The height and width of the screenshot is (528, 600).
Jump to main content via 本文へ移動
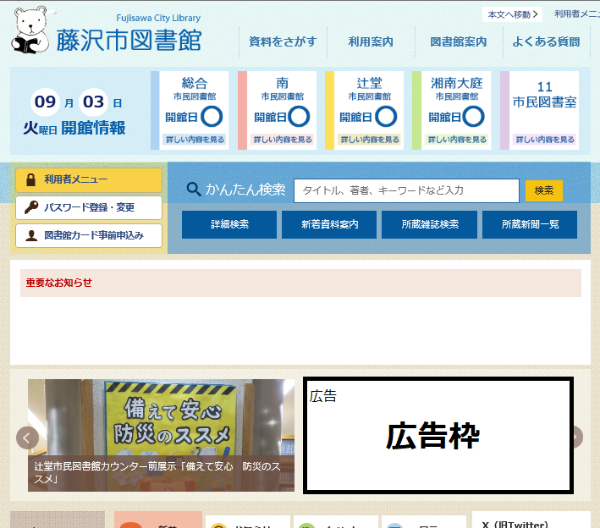(512, 14)
